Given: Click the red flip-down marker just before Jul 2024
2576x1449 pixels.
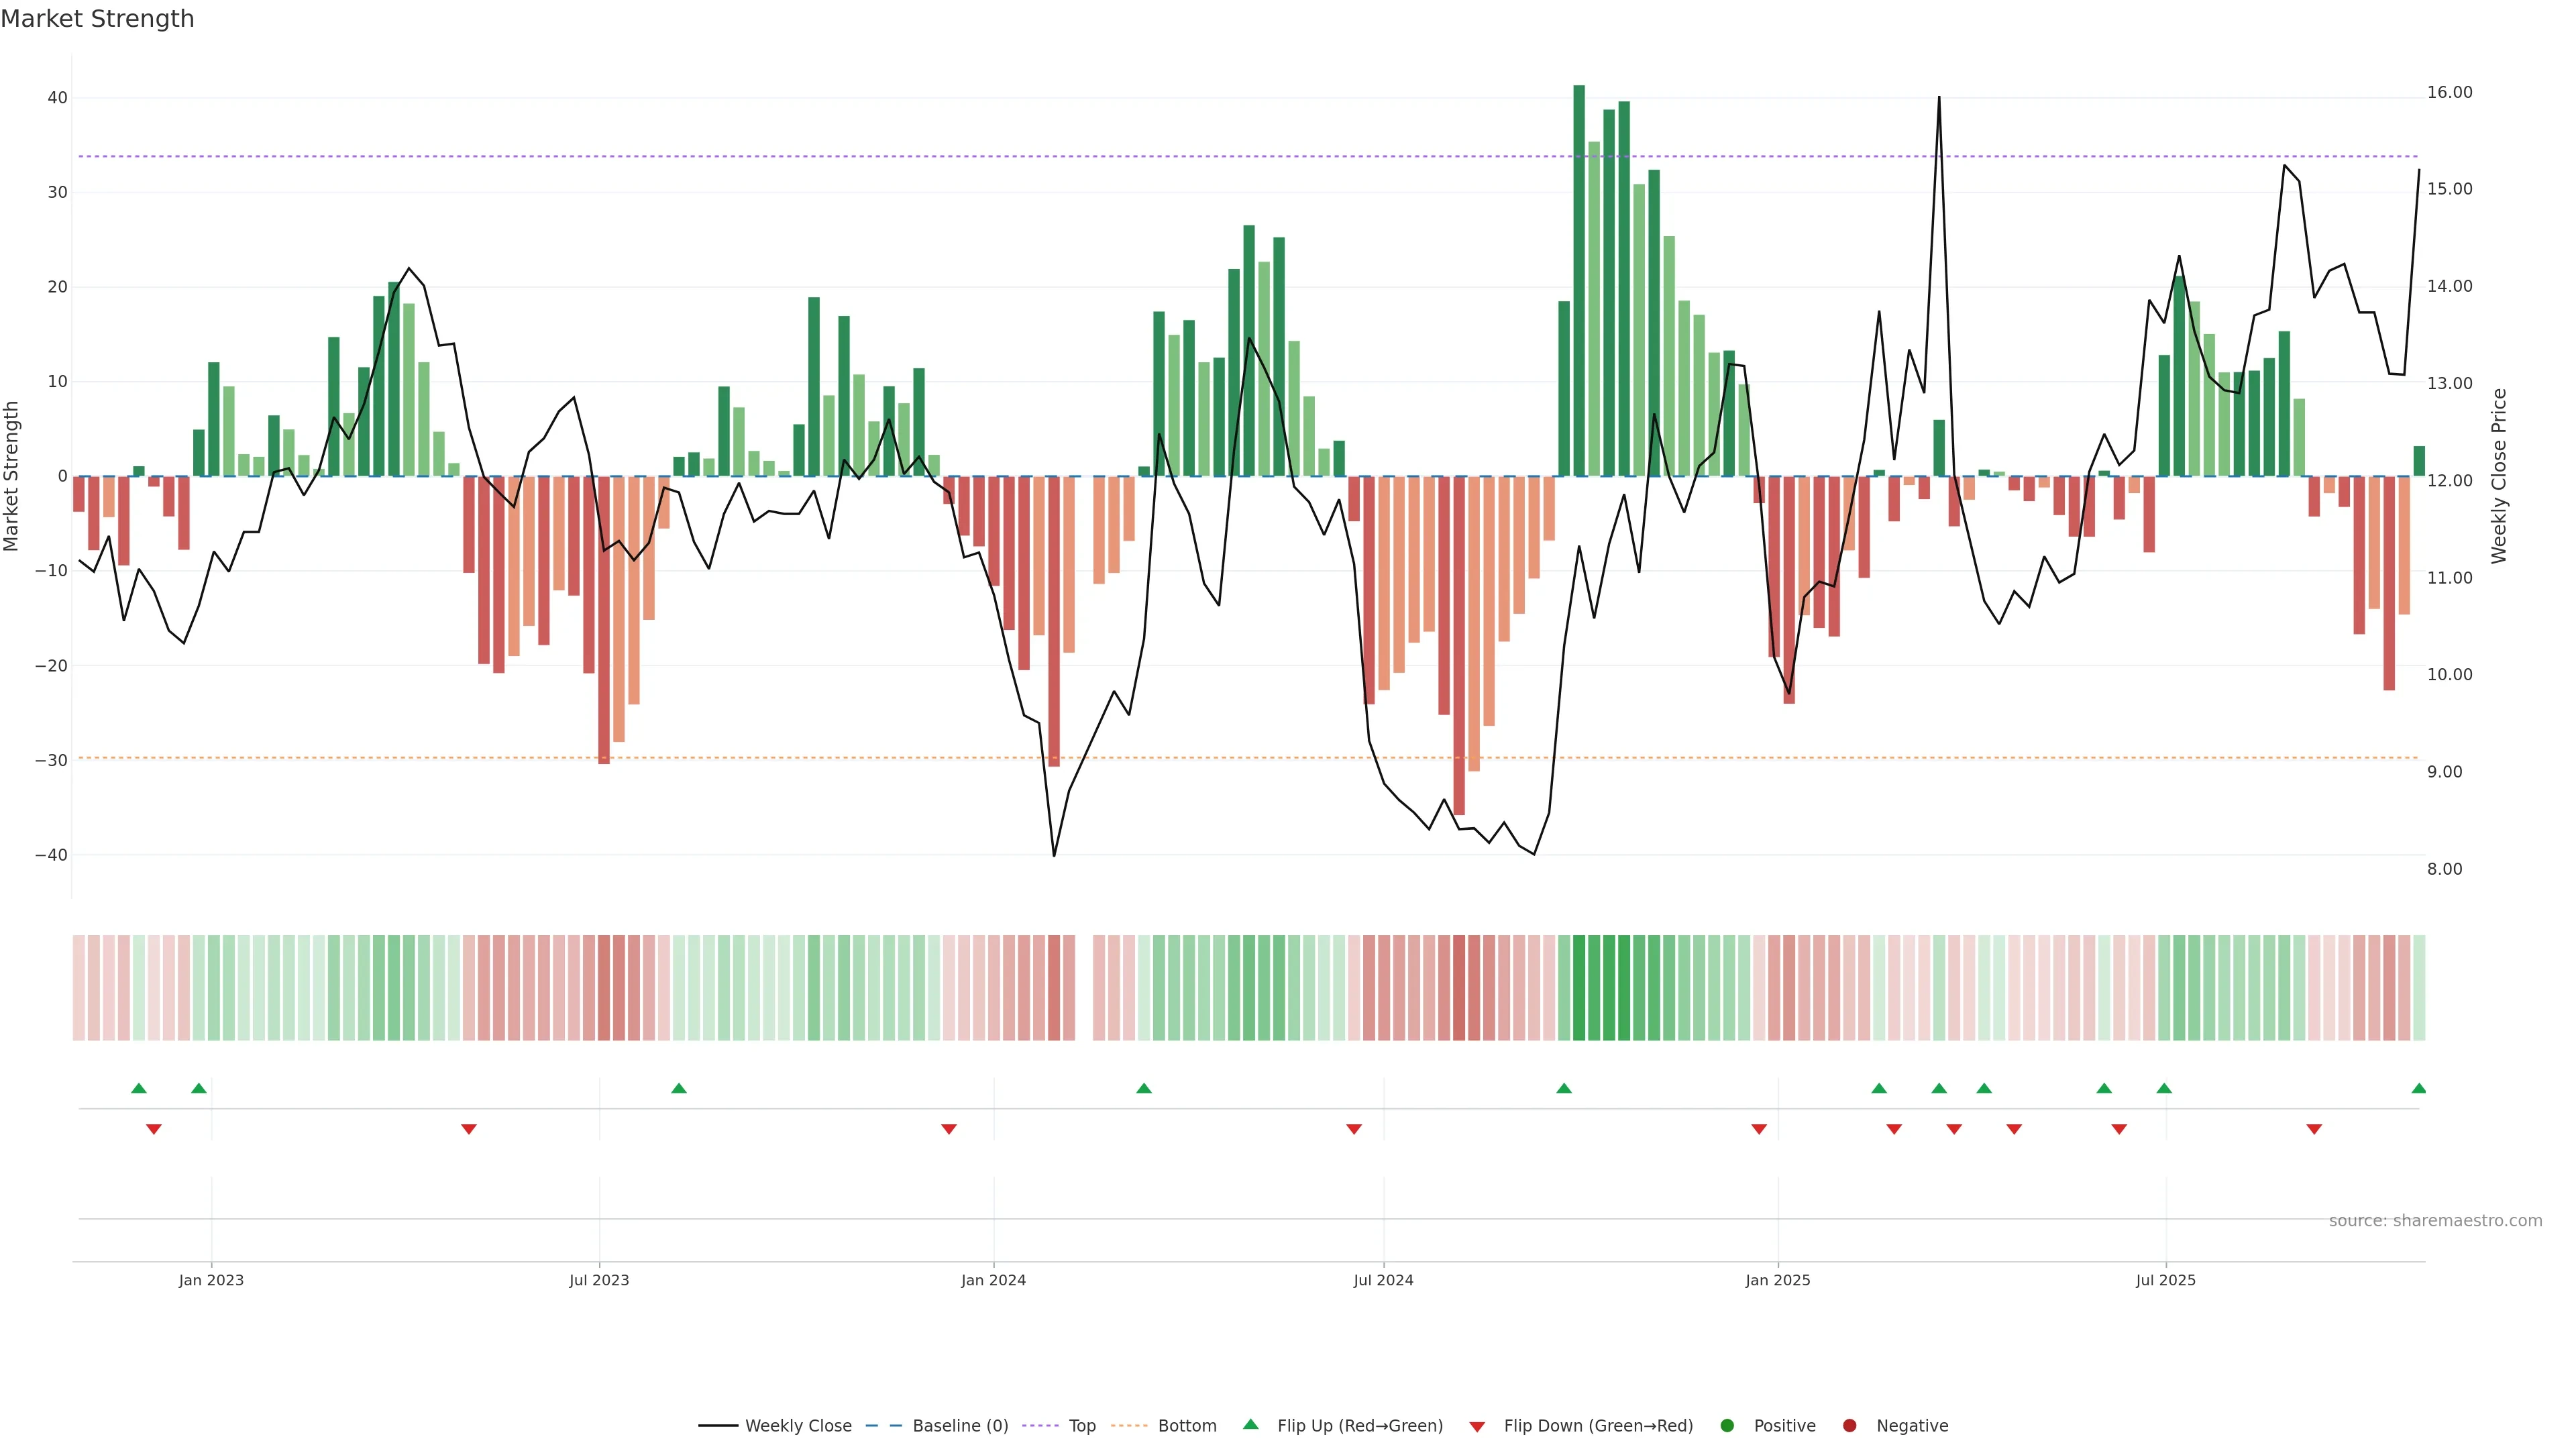Looking at the screenshot, I should [1354, 1129].
